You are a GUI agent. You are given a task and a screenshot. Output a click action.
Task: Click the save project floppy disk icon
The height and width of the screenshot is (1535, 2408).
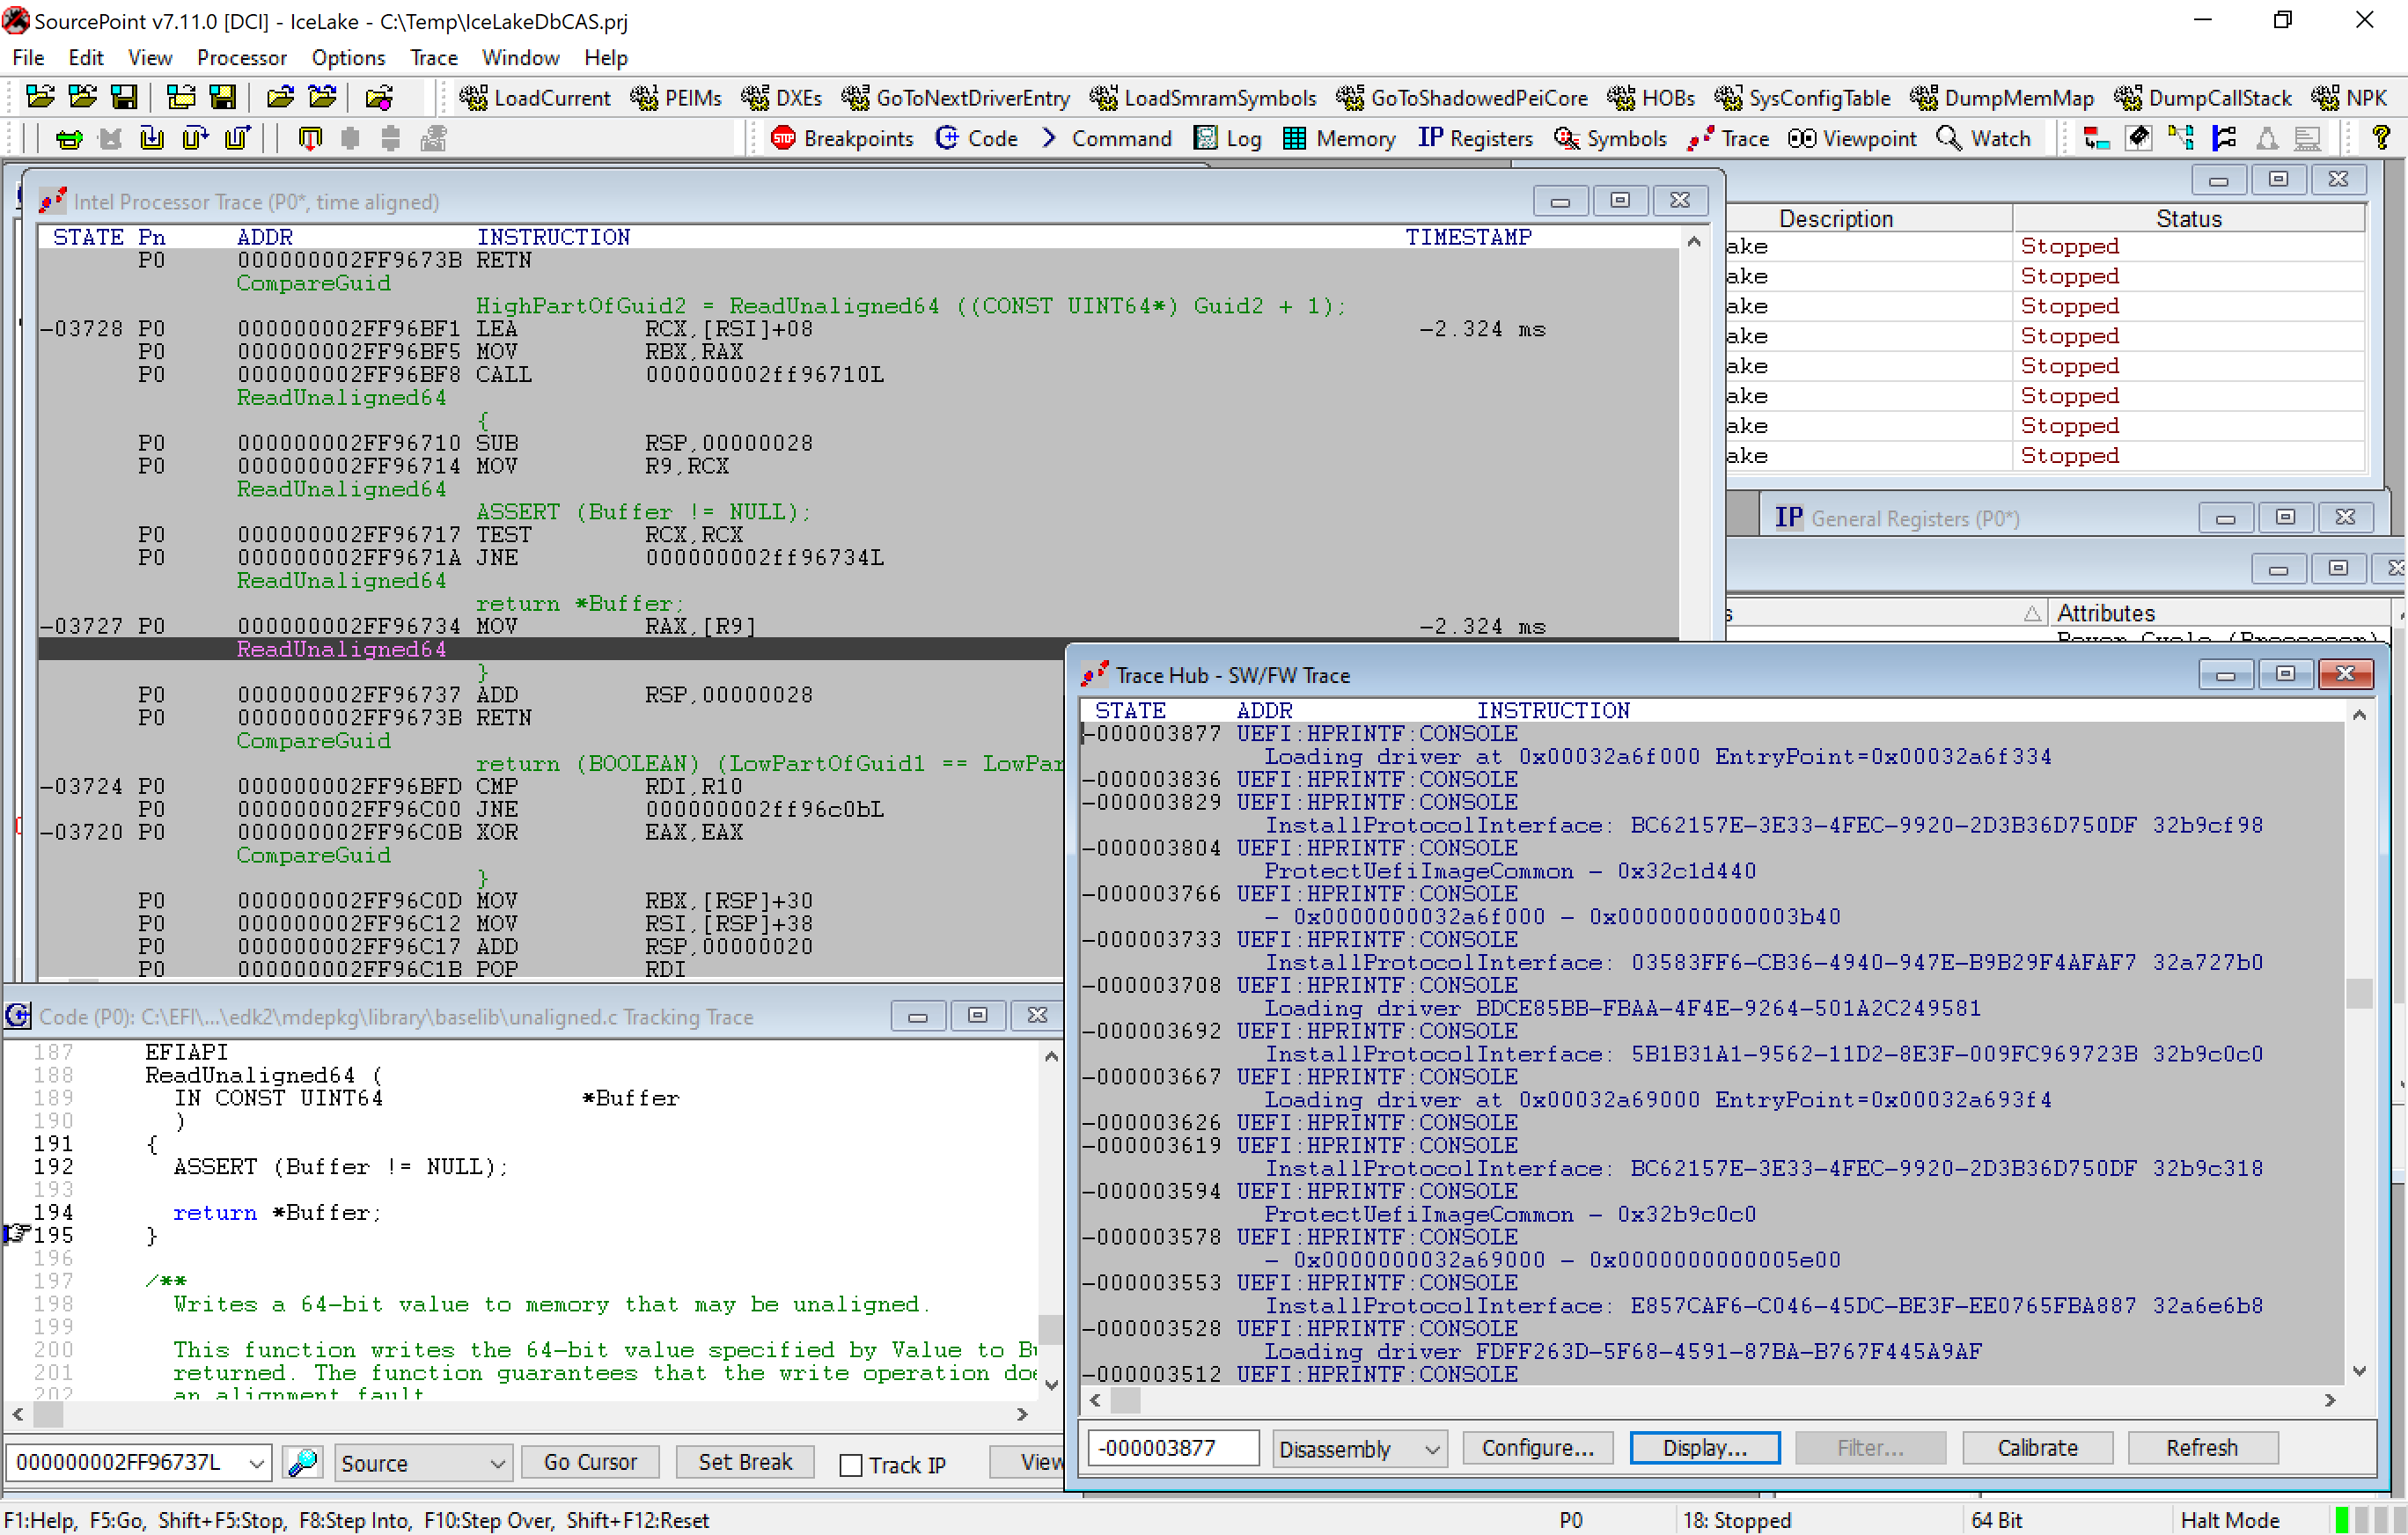(124, 98)
